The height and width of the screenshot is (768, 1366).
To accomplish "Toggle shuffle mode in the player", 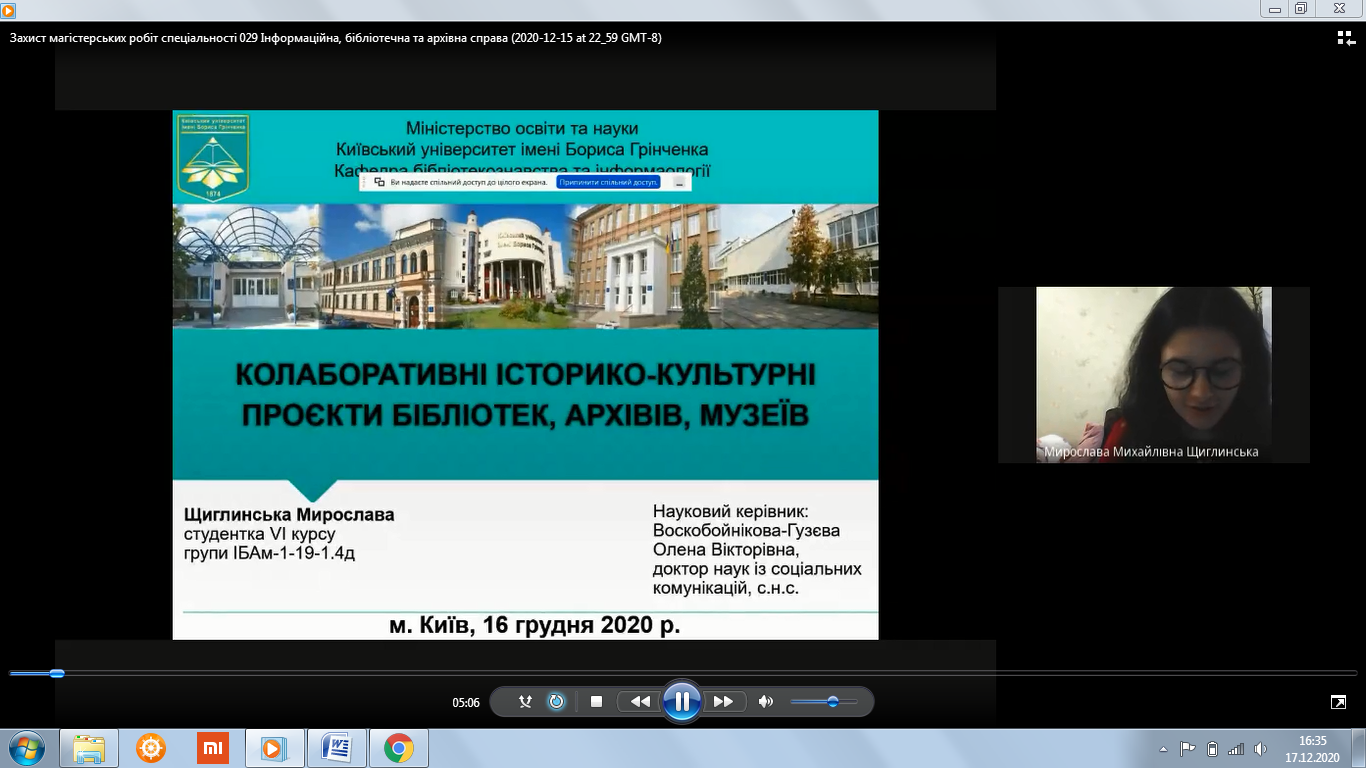I will pos(525,702).
